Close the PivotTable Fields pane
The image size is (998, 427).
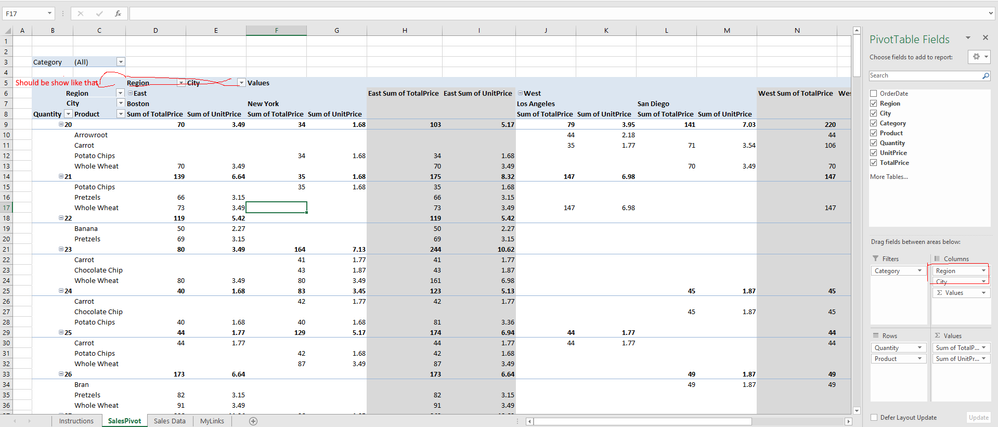point(984,38)
